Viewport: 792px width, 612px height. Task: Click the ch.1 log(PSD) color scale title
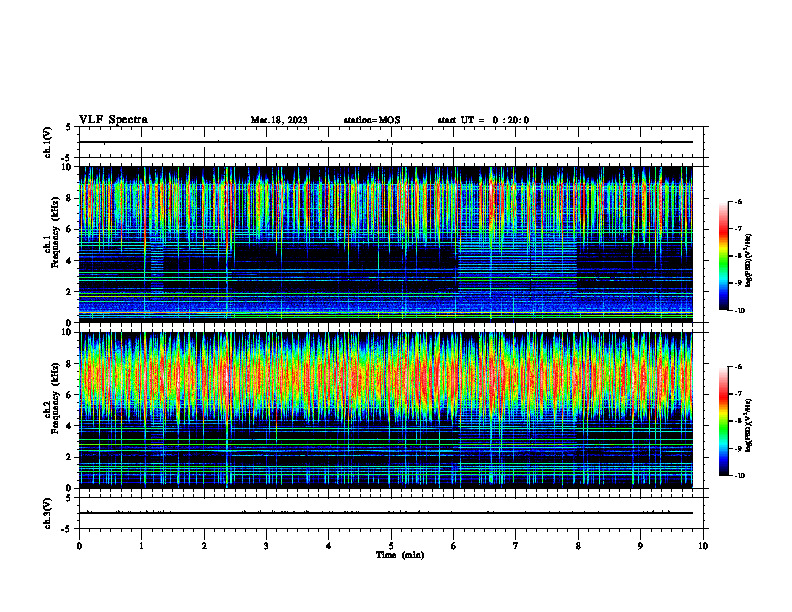[x=749, y=261]
